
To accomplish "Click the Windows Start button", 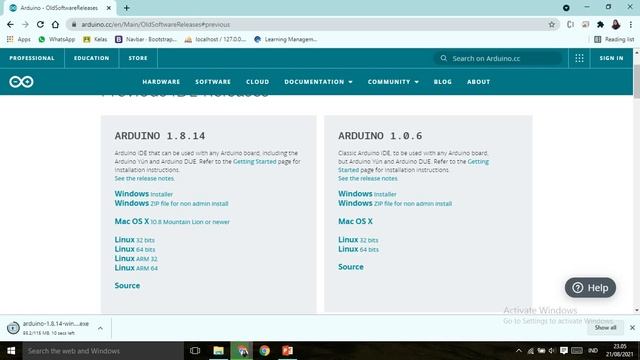I will 11,351.
